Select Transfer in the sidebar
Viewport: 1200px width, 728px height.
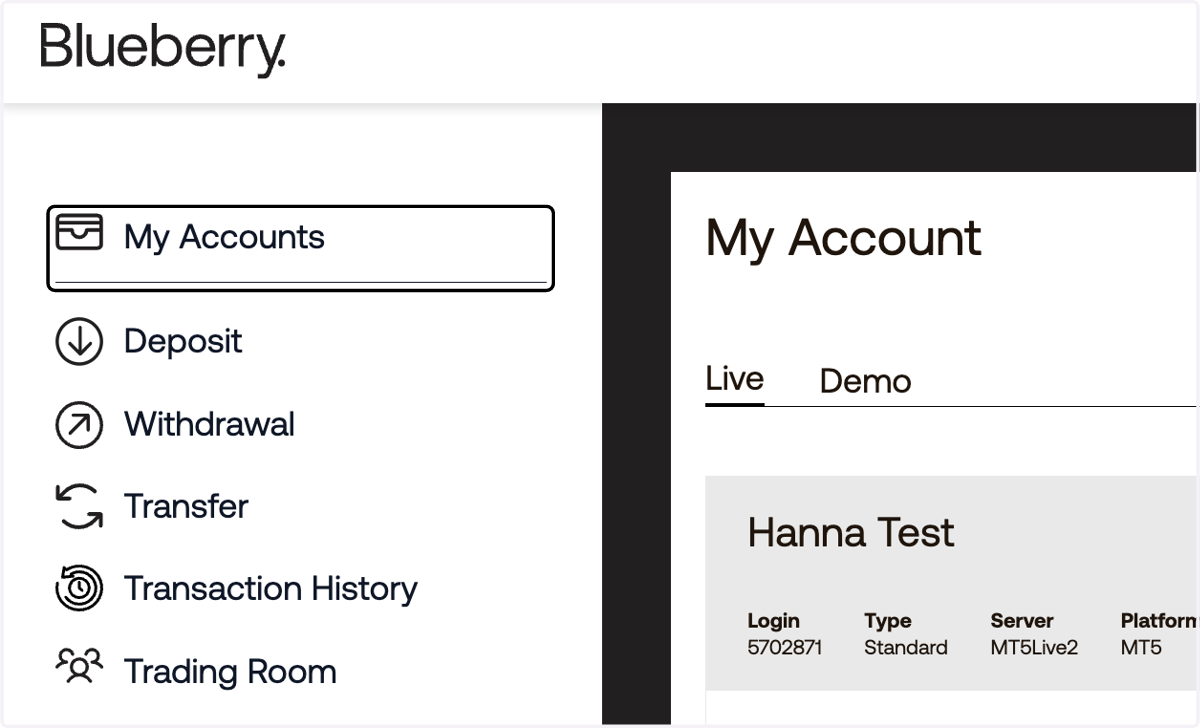coord(186,507)
